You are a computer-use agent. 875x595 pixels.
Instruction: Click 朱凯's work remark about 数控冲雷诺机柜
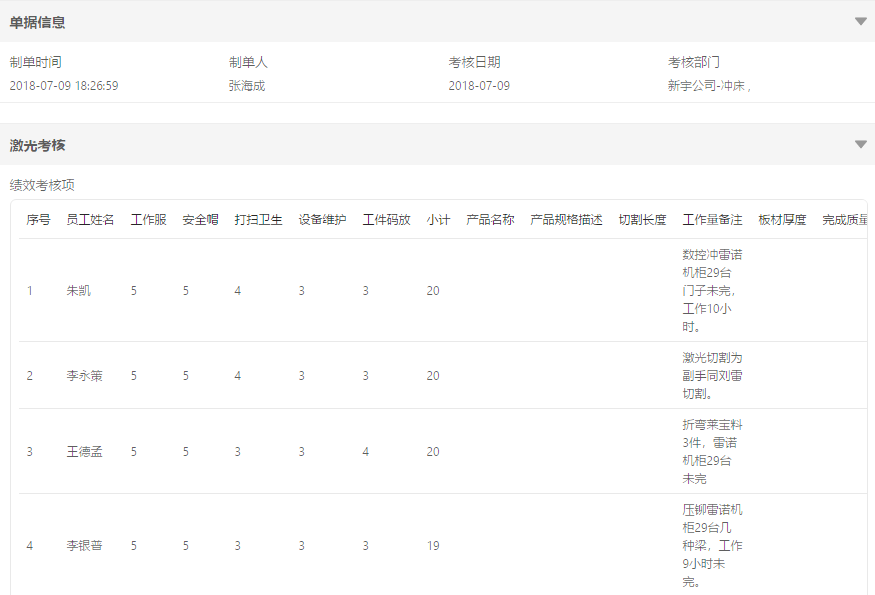coord(712,290)
